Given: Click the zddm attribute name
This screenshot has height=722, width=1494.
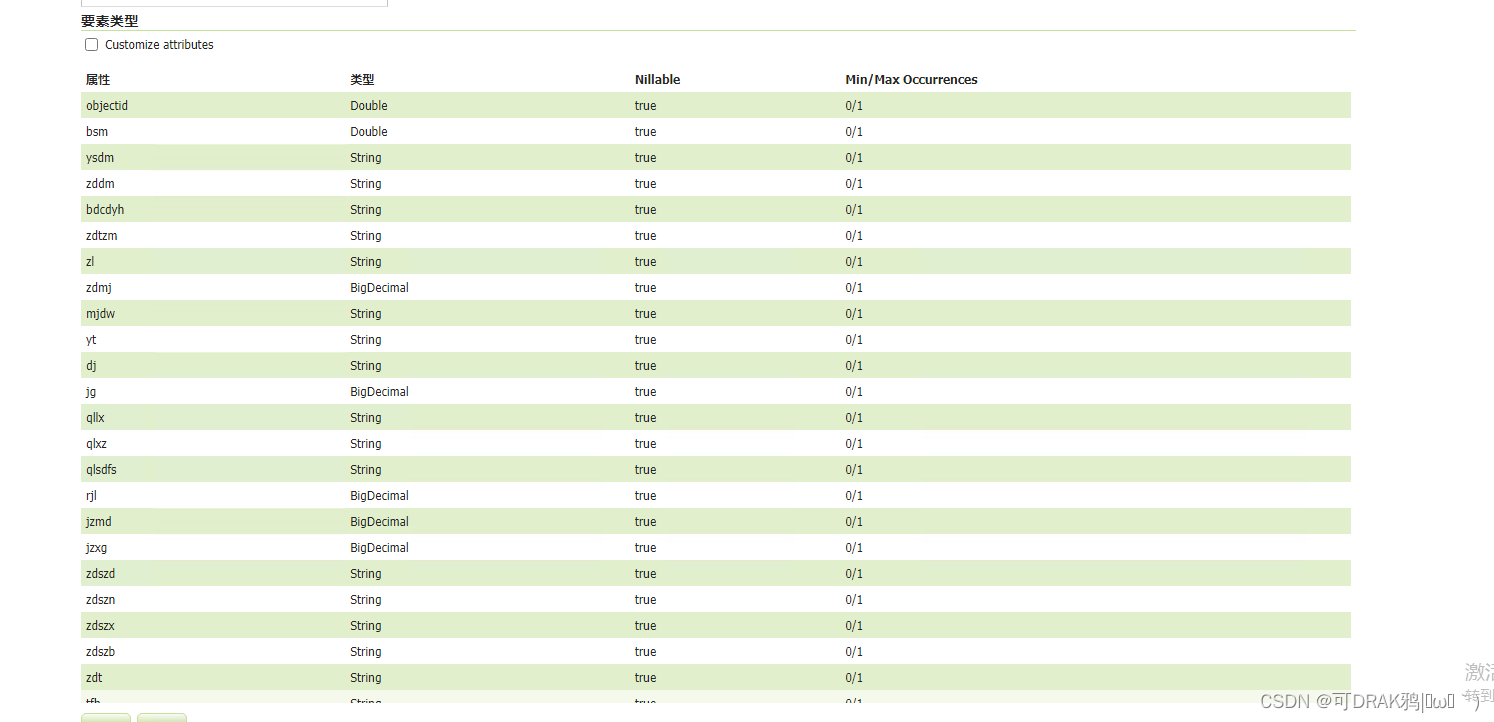Looking at the screenshot, I should [100, 184].
